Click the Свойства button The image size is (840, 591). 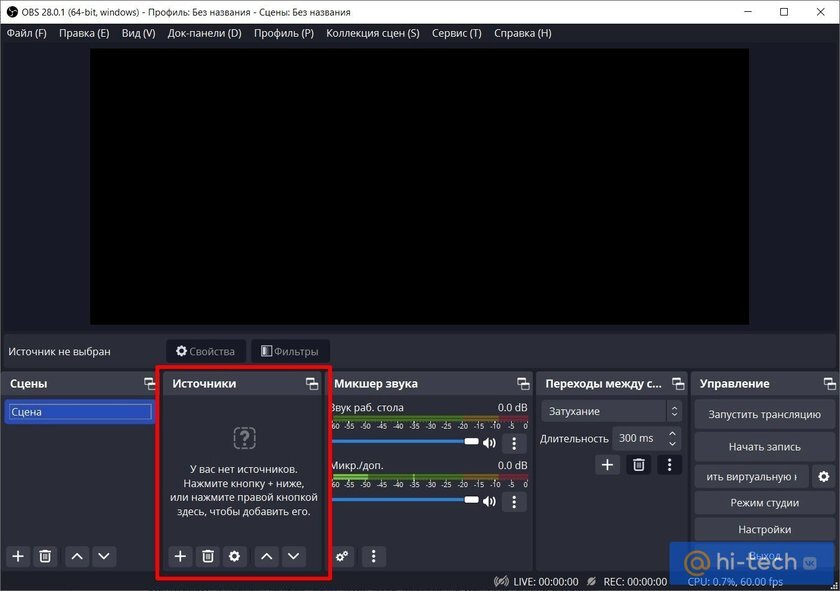pyautogui.click(x=206, y=351)
